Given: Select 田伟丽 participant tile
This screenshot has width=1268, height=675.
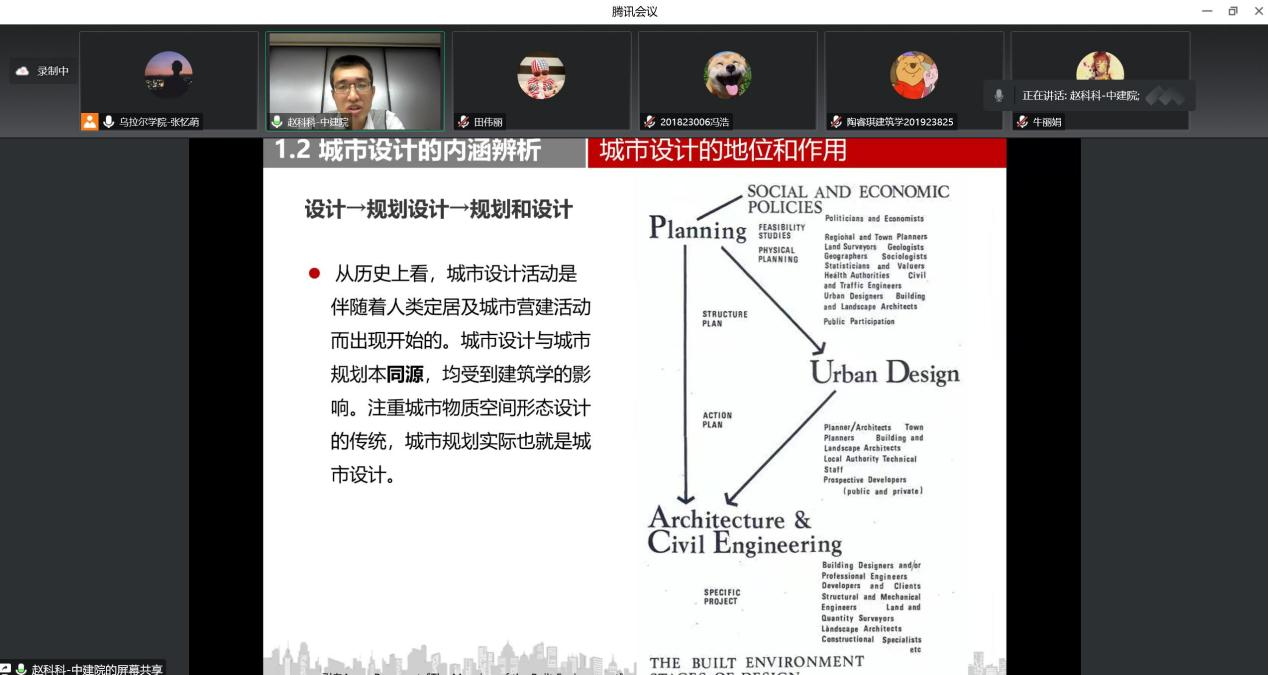Looking at the screenshot, I should click(x=542, y=81).
